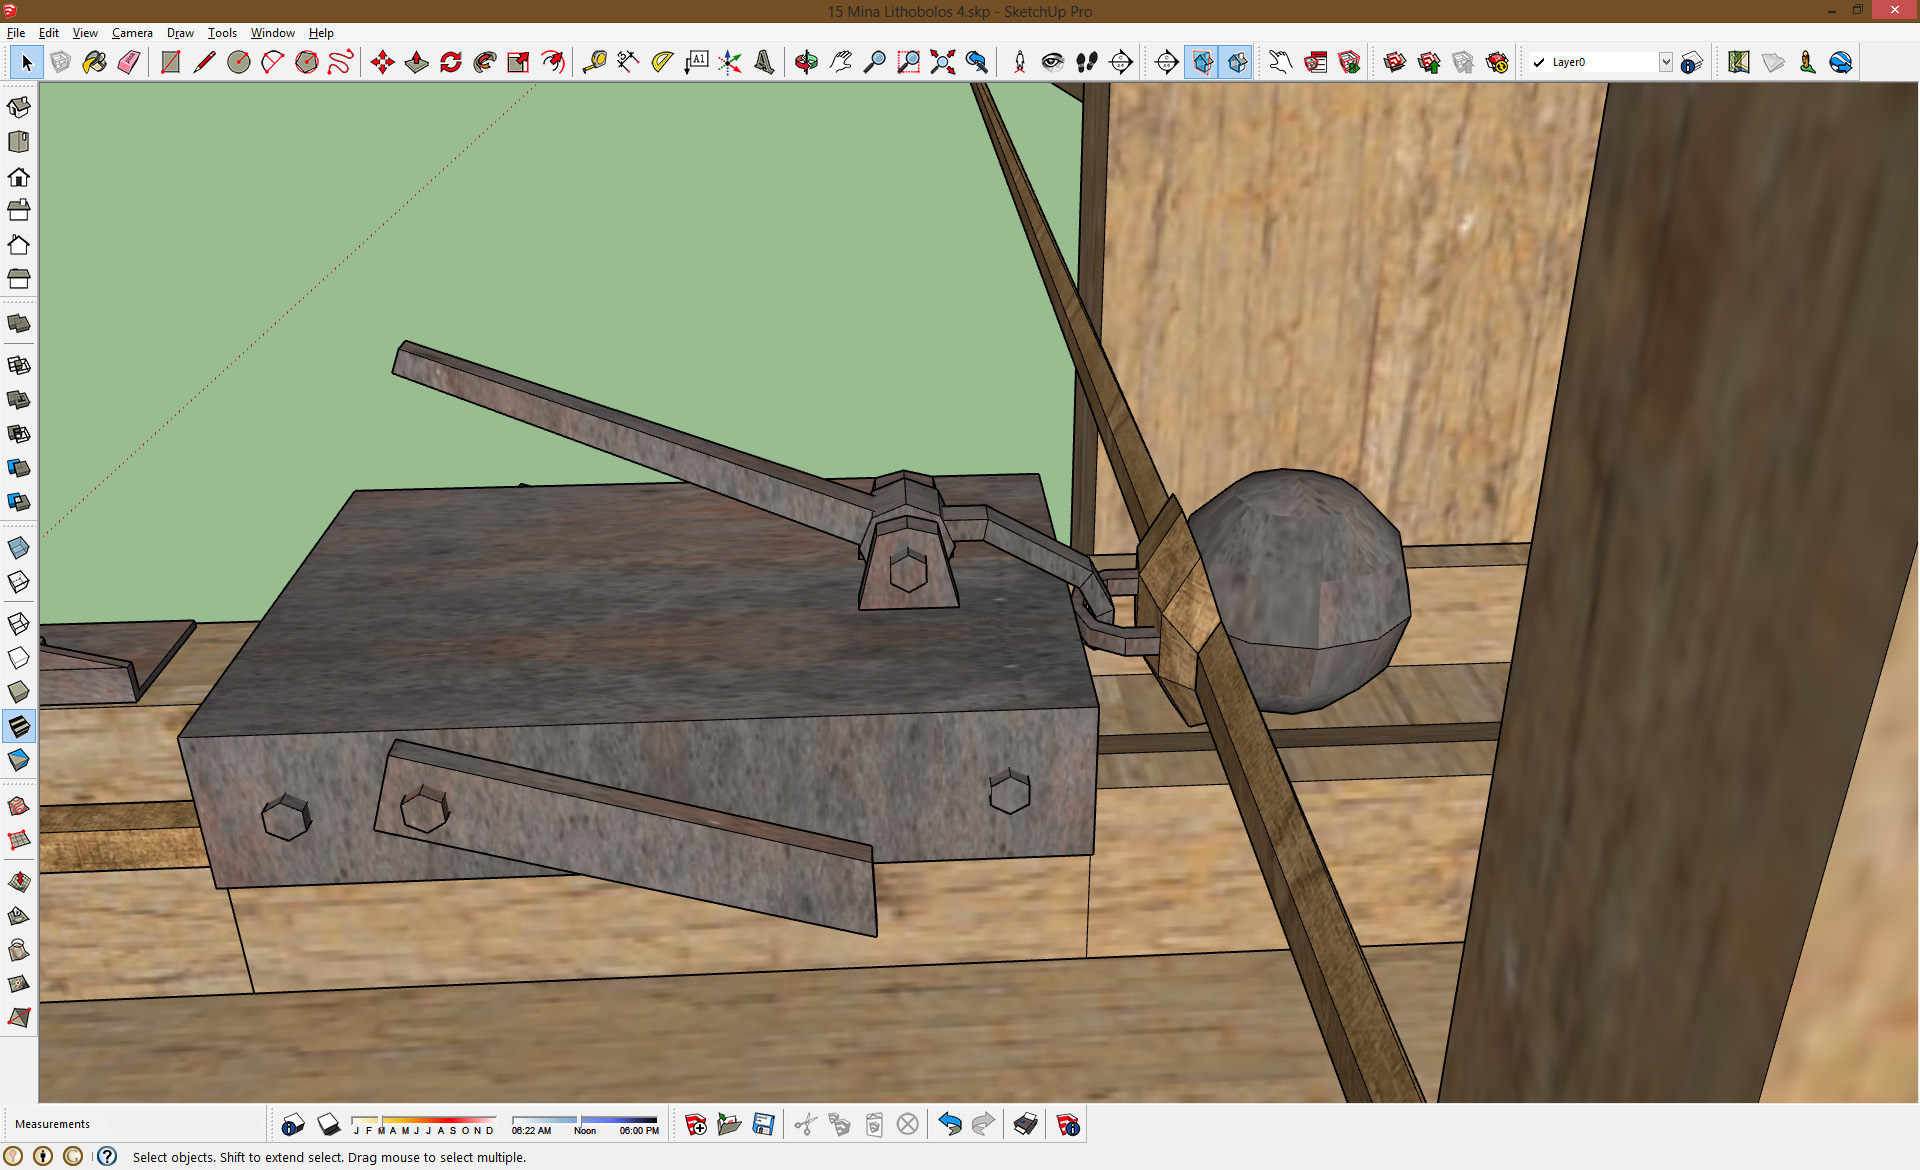Select the Eraser tool
This screenshot has height=1170, width=1920.
coord(129,62)
